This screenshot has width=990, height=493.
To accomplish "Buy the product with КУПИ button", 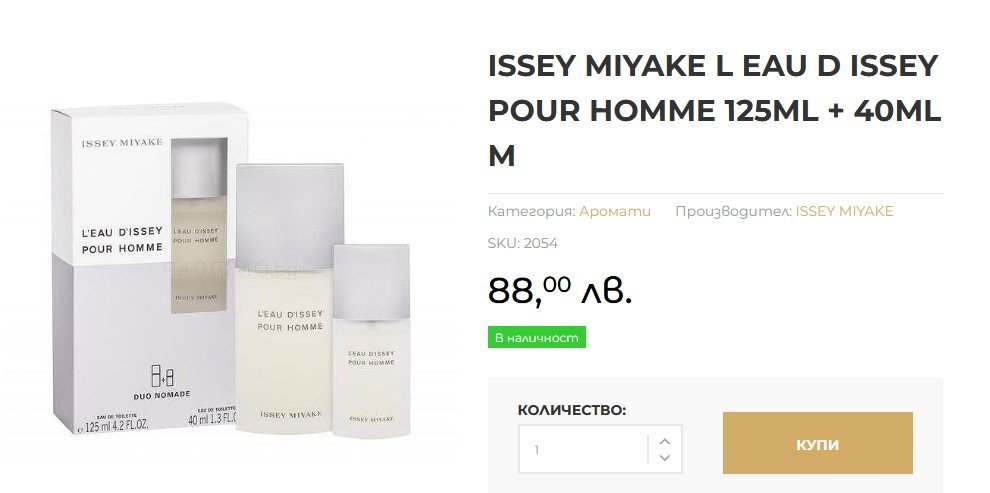I will tap(818, 443).
